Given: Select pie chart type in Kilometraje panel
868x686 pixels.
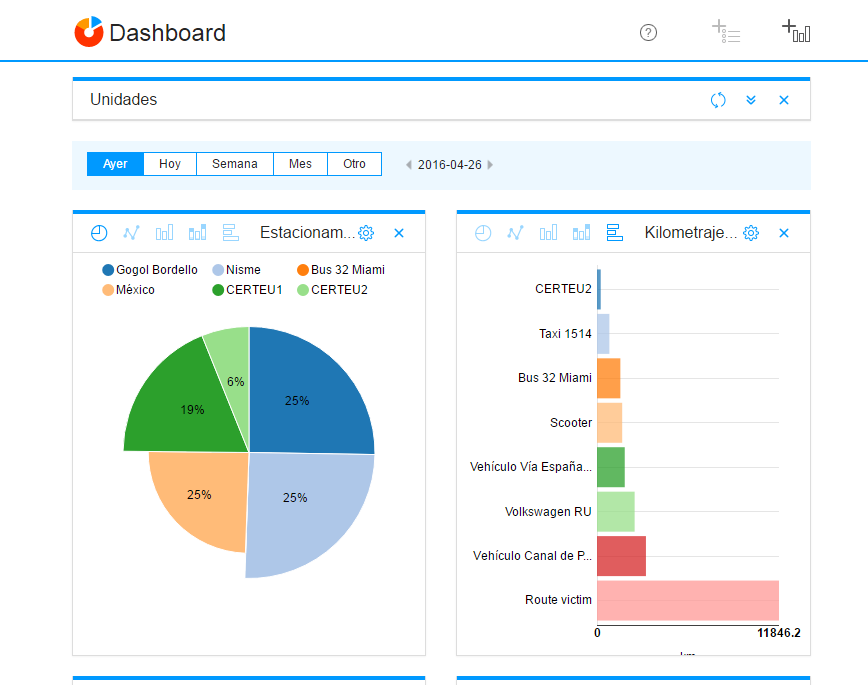Looking at the screenshot, I should [x=483, y=233].
